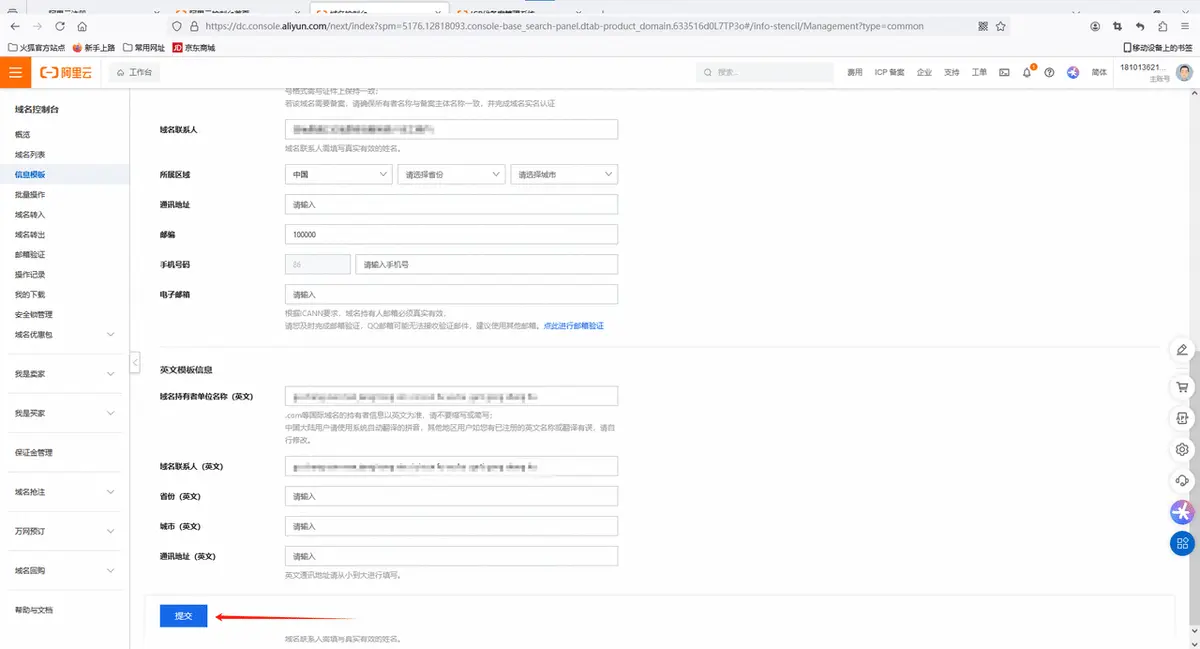
Task: Launch the Cloud Shell terminal icon
Action: click(1004, 72)
